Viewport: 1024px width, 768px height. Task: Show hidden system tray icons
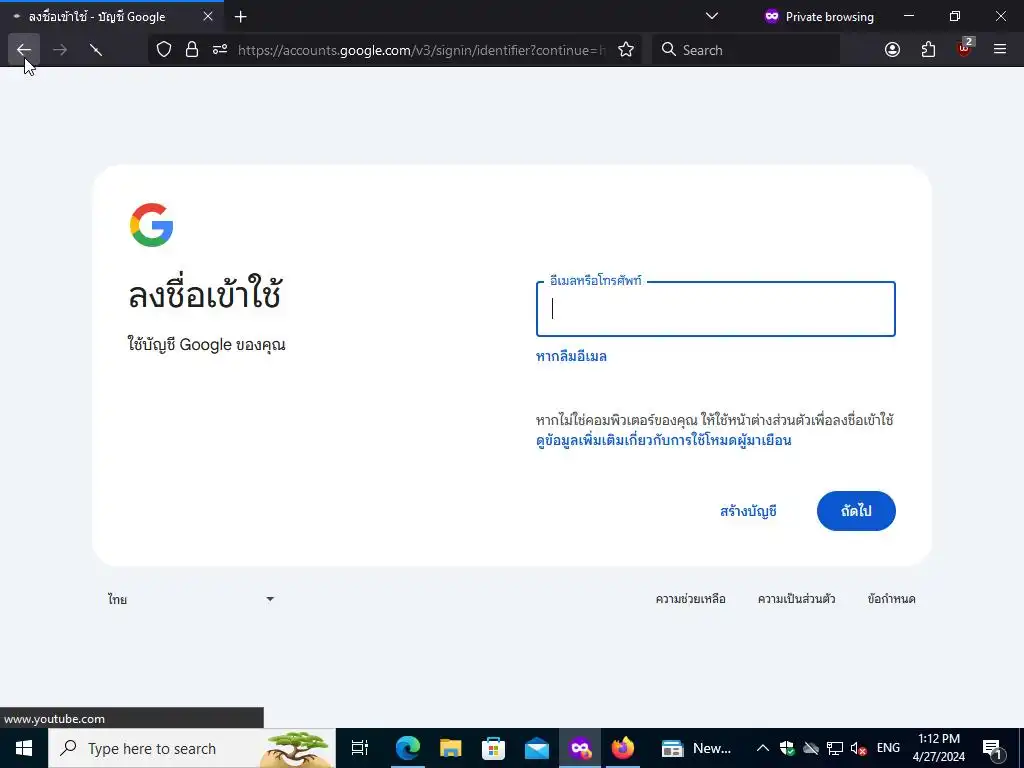[762, 748]
